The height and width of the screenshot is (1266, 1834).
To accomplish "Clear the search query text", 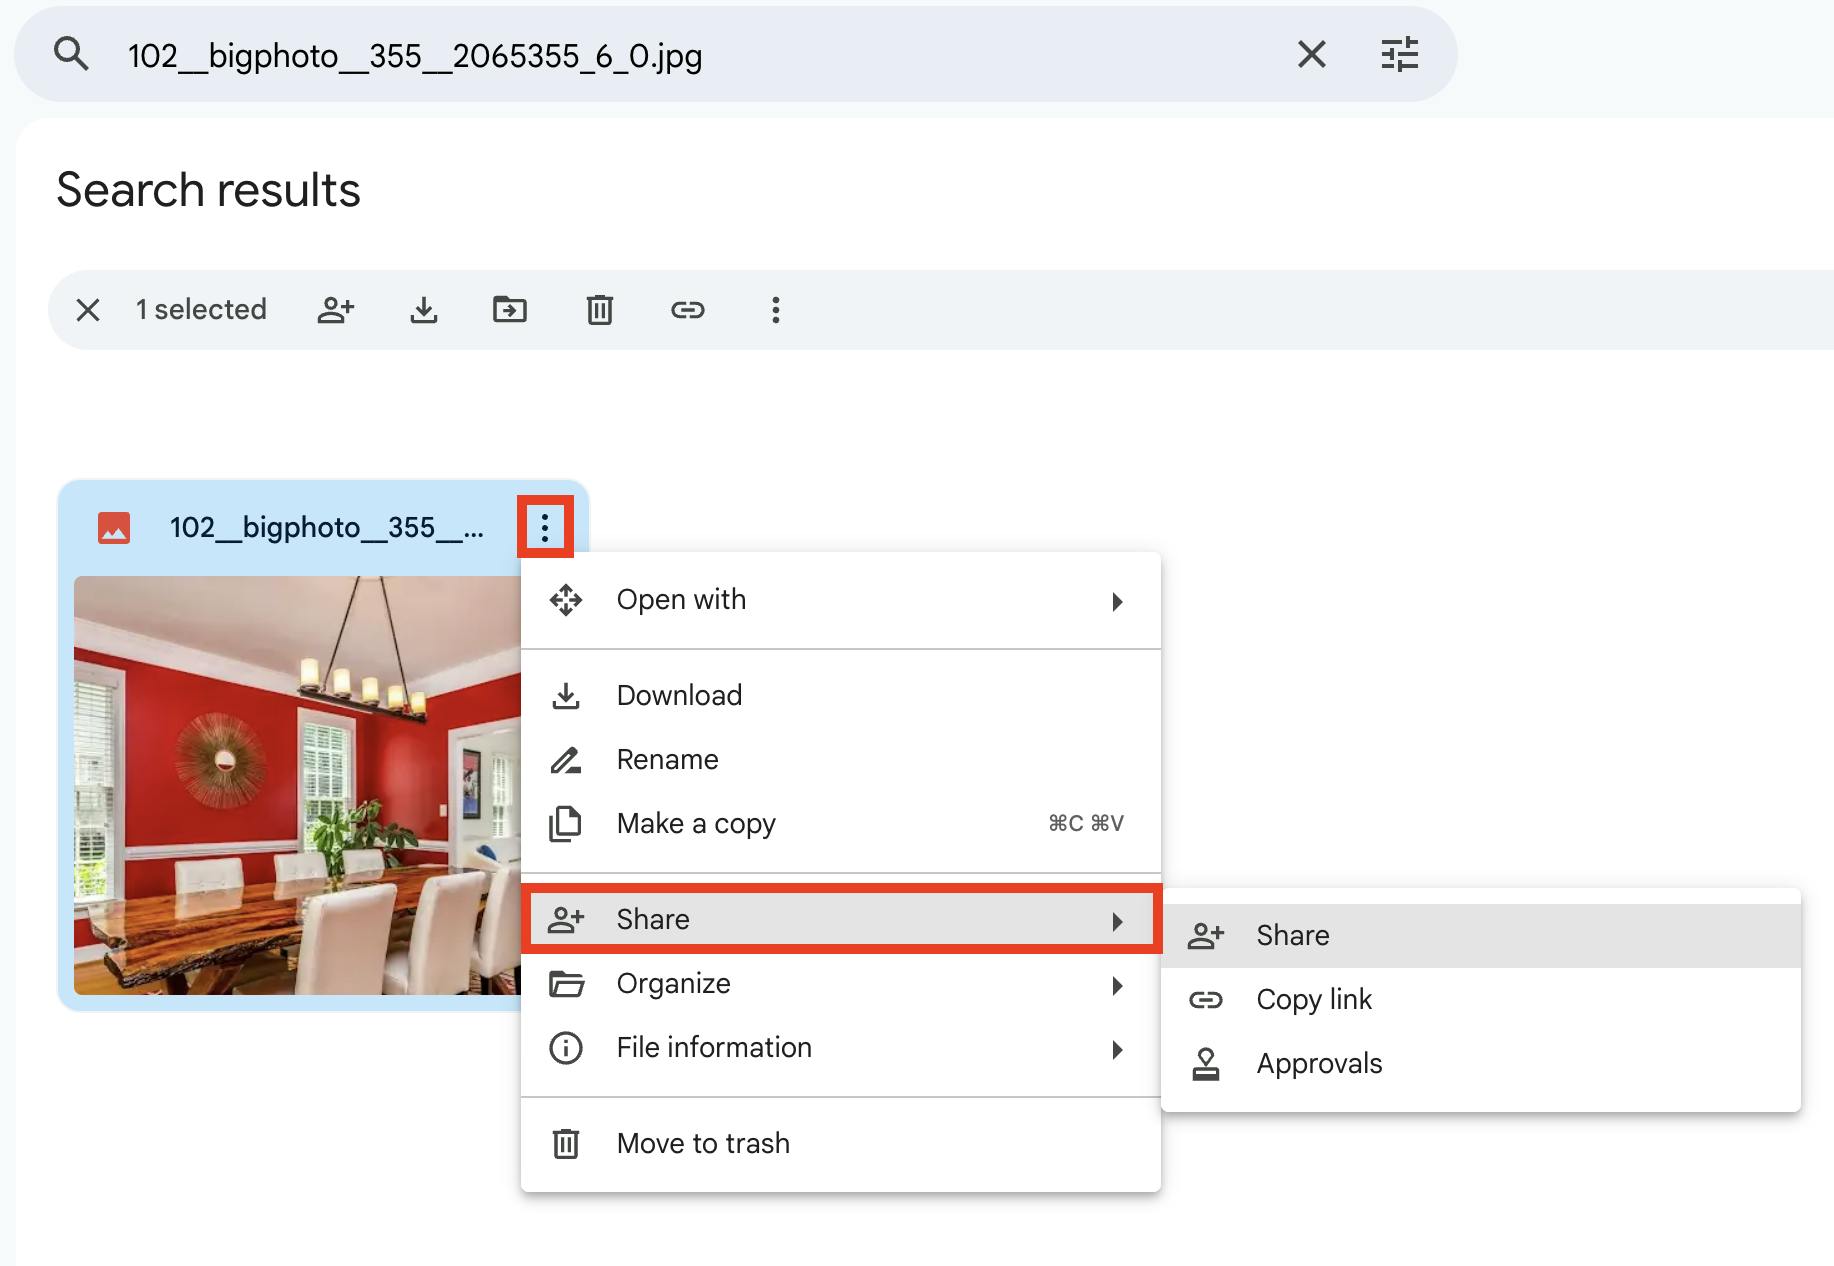I will (1311, 54).
